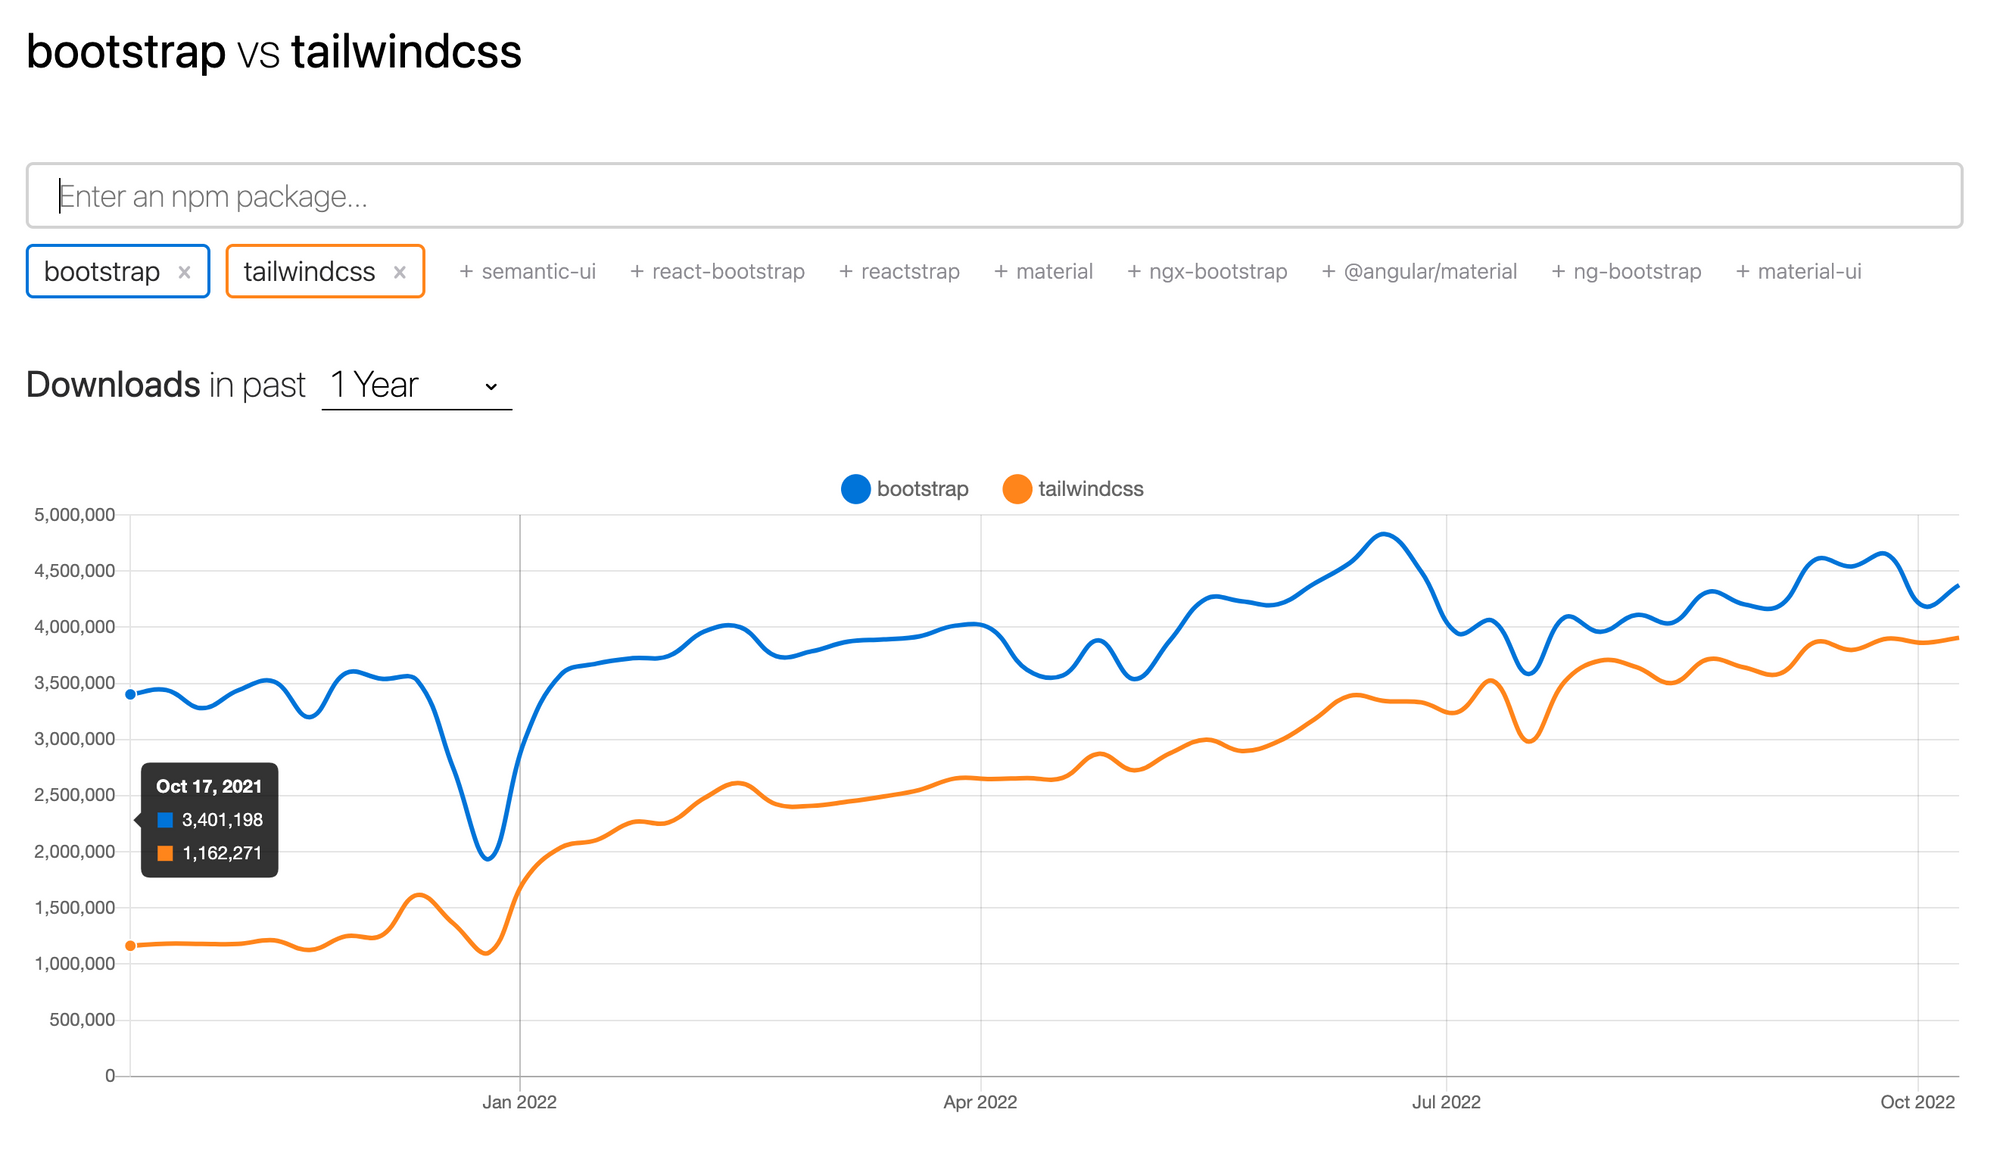Click the tailwindcss package tag
Screen dimensions: 2000x1166
(309, 272)
